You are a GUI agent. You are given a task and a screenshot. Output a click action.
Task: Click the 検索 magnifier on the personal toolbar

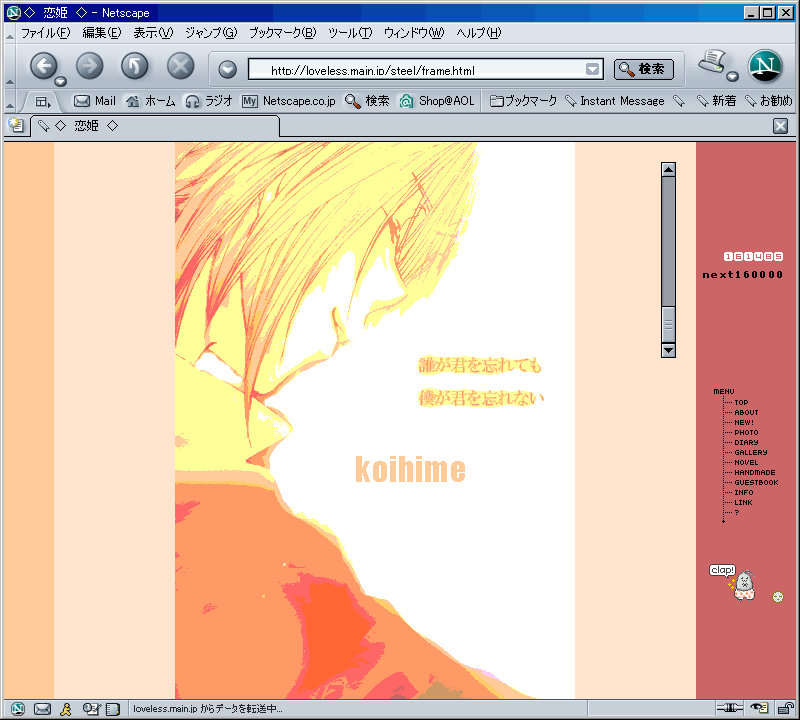click(367, 101)
